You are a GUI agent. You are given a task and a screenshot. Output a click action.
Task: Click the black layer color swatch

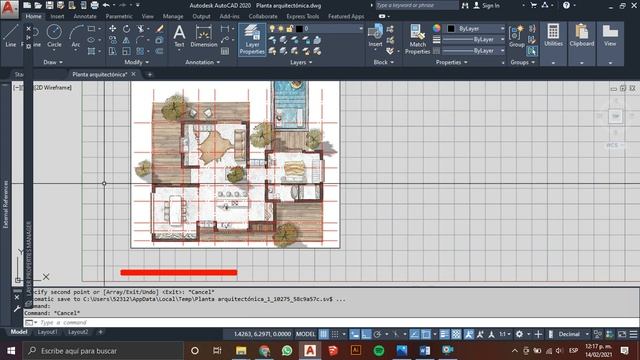(299, 29)
